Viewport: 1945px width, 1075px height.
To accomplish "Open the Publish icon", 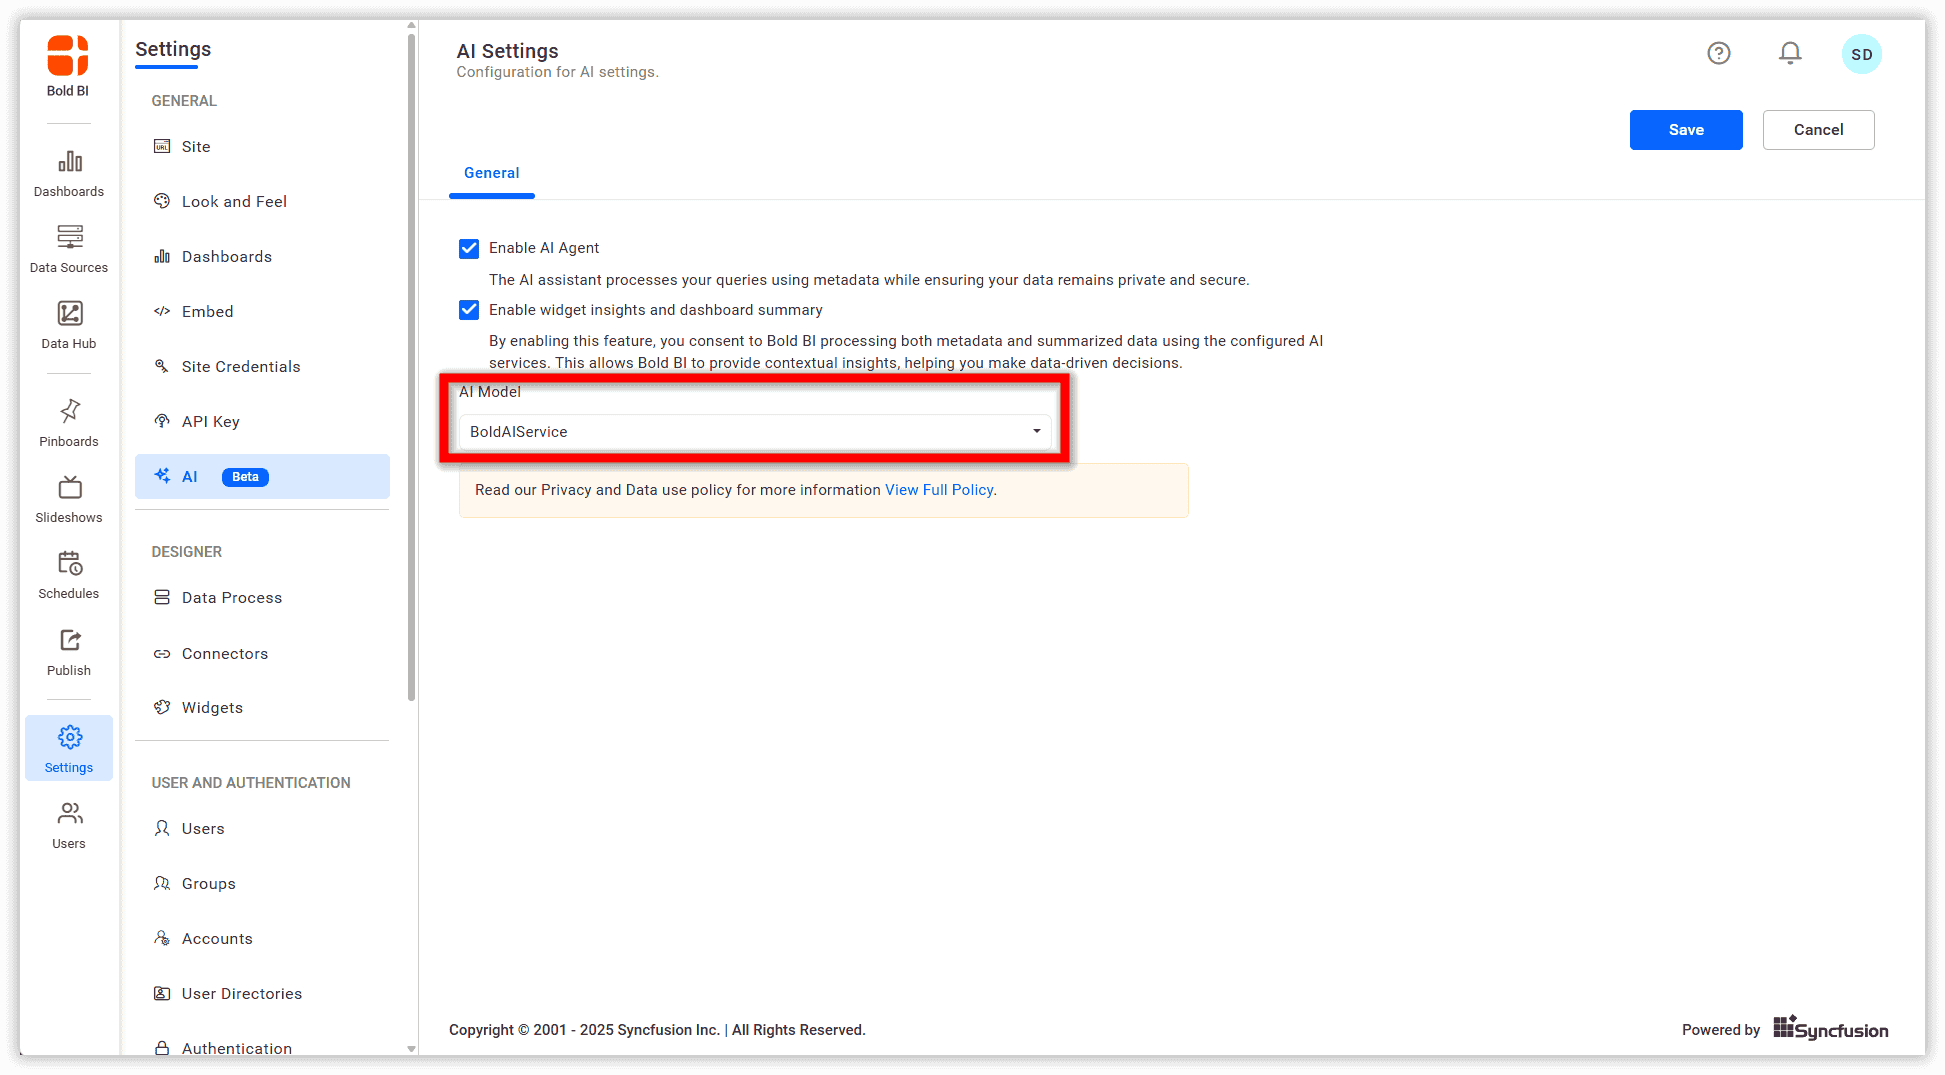I will pyautogui.click(x=69, y=640).
